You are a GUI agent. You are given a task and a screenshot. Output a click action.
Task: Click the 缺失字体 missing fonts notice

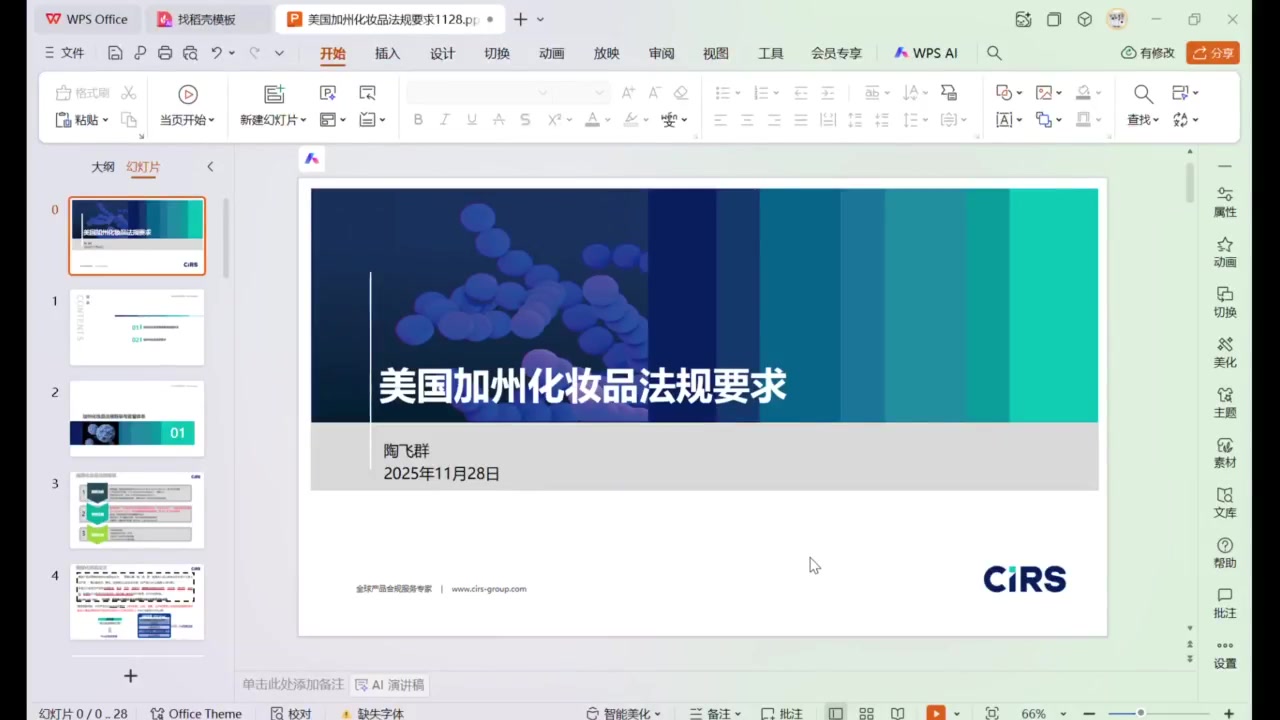pyautogui.click(x=374, y=713)
